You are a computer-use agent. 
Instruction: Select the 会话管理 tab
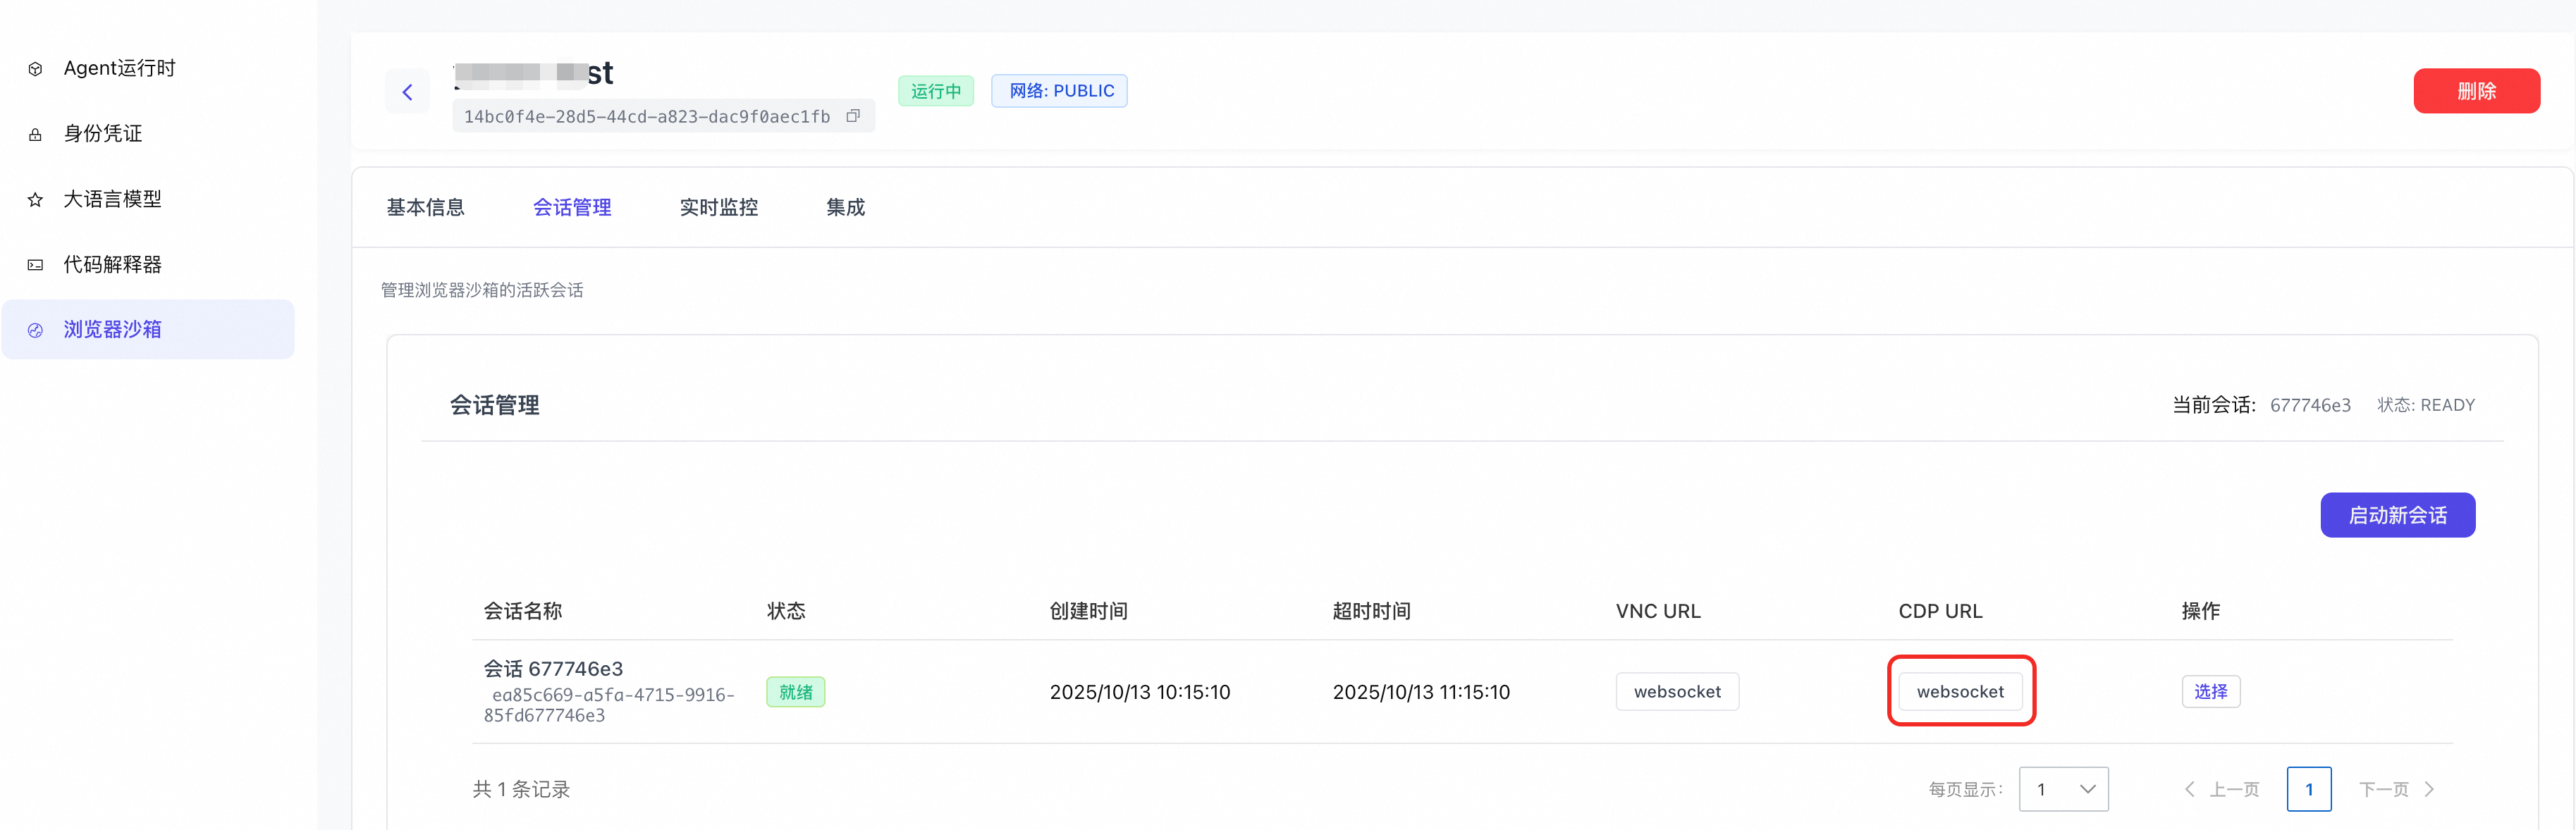571,207
